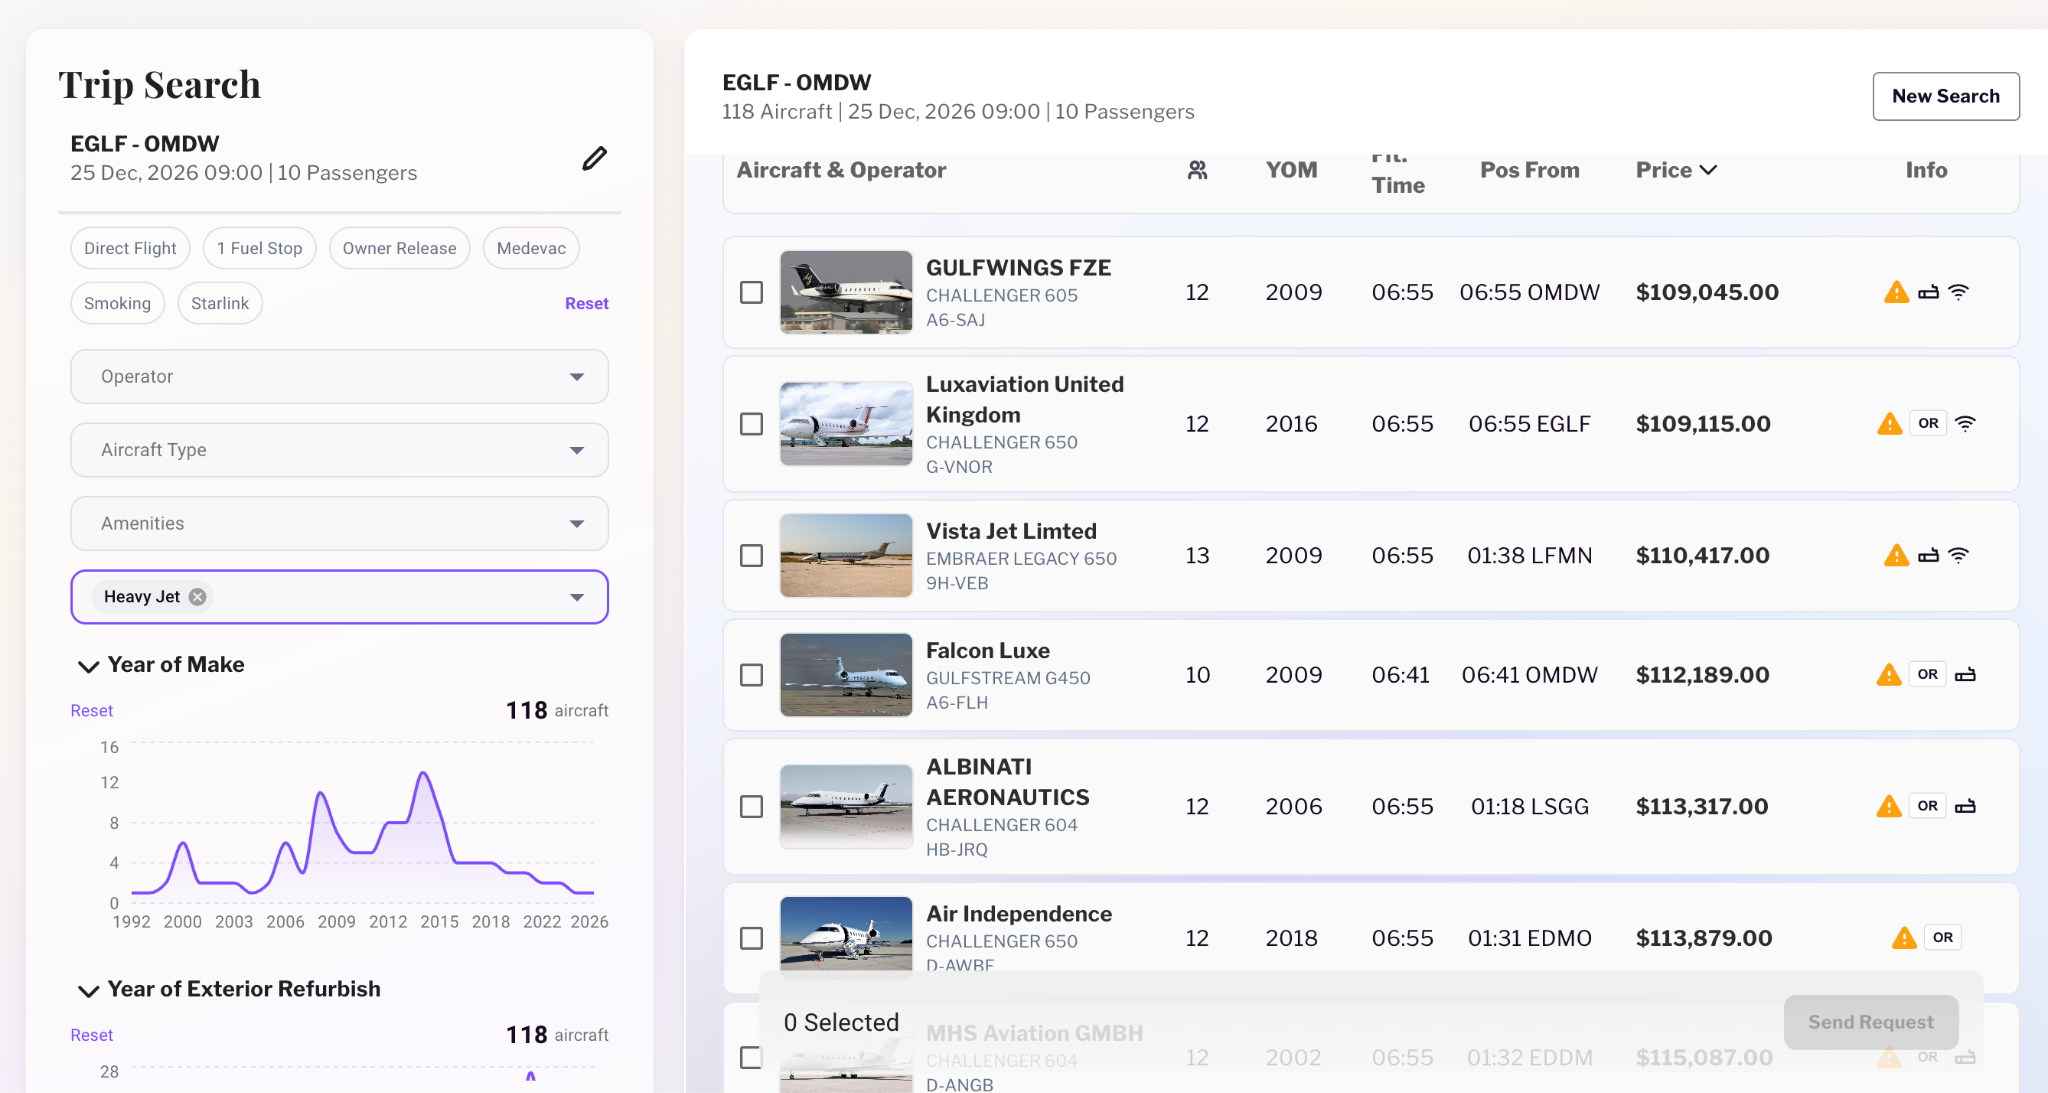Select the Air Independence checkbox

point(751,938)
